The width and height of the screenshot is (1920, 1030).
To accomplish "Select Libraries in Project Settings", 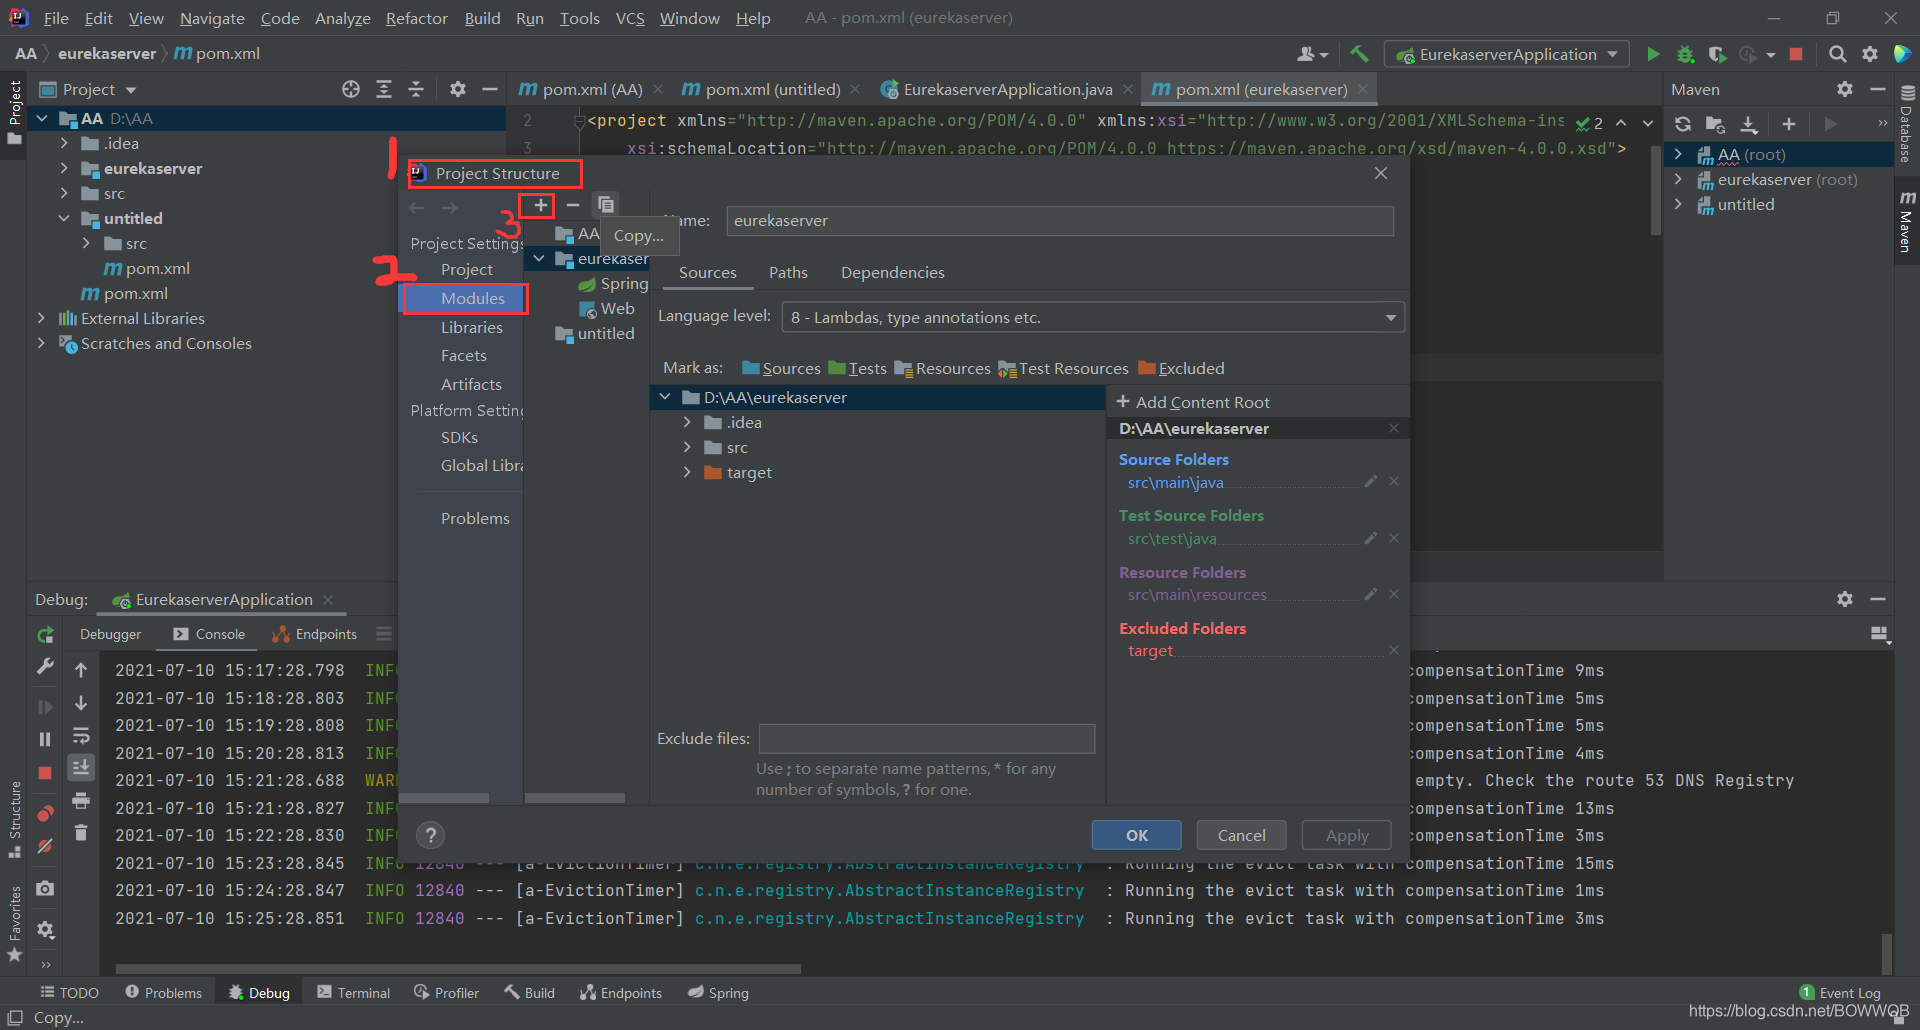I will coord(471,327).
